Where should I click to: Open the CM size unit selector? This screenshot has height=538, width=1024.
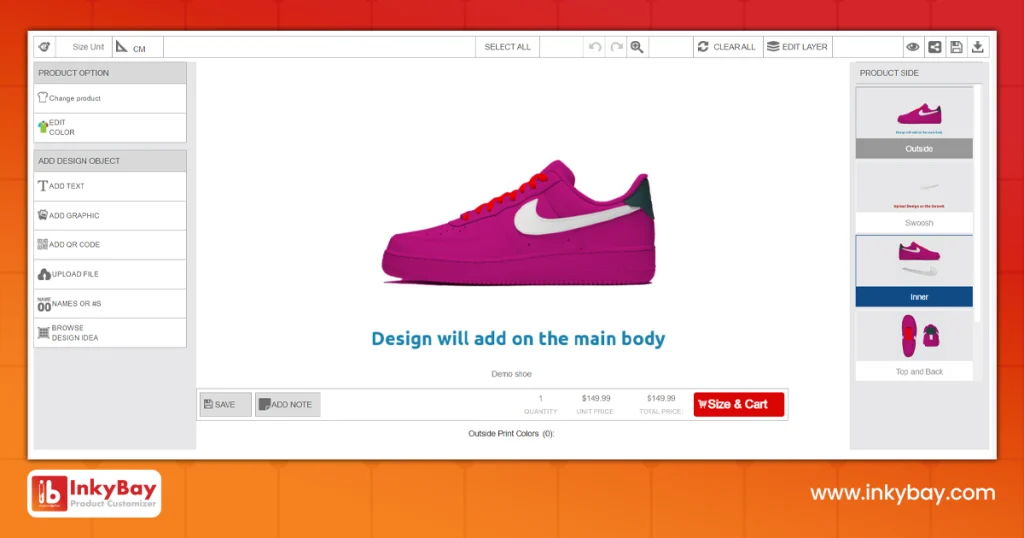pyautogui.click(x=131, y=47)
